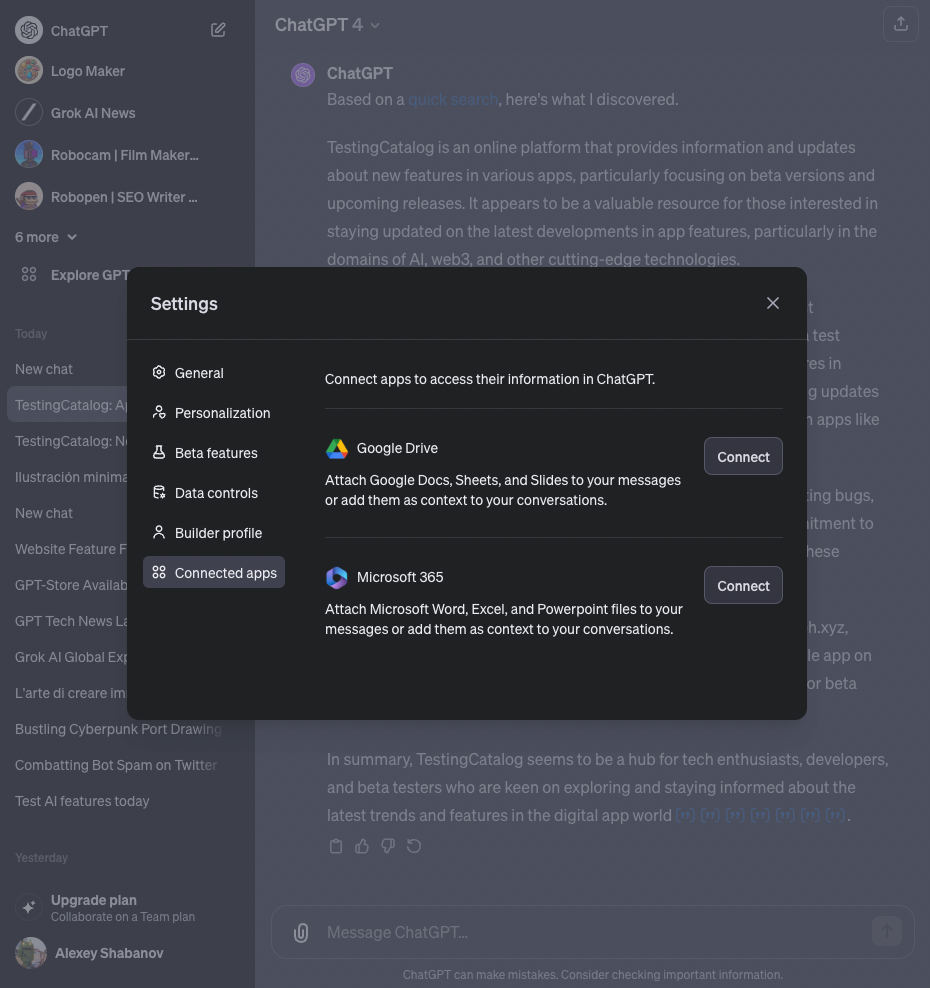Open chat Website Feature
Viewport: 930px width, 988px height.
(71, 549)
